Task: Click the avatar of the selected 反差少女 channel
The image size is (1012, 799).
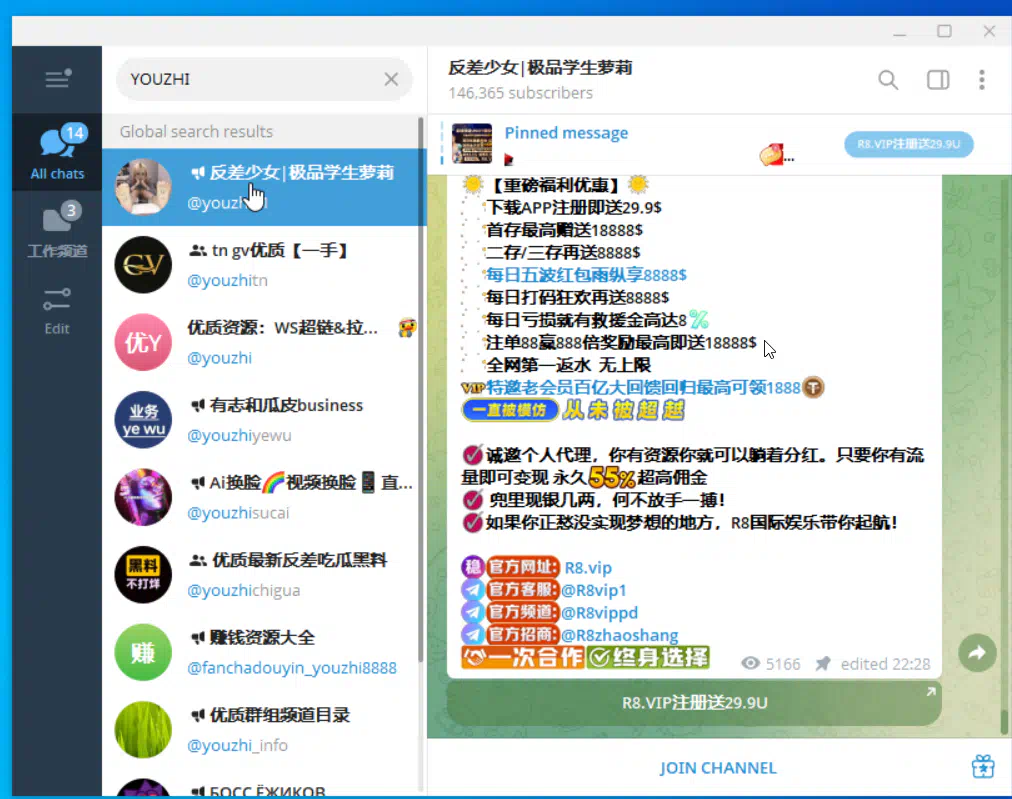Action: point(143,187)
